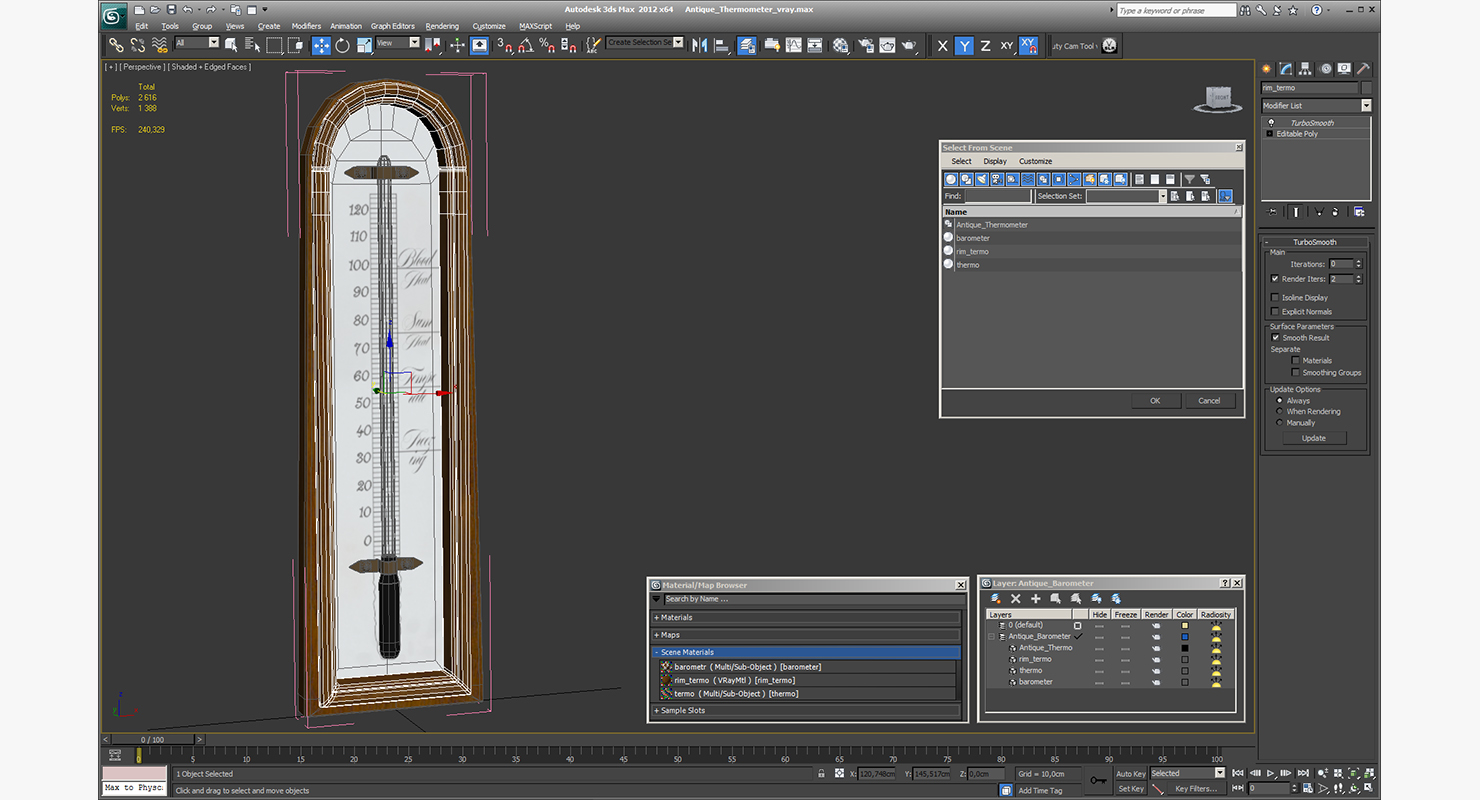1480x800 pixels.
Task: Change 0 (default) layer color swatch
Action: point(1185,626)
